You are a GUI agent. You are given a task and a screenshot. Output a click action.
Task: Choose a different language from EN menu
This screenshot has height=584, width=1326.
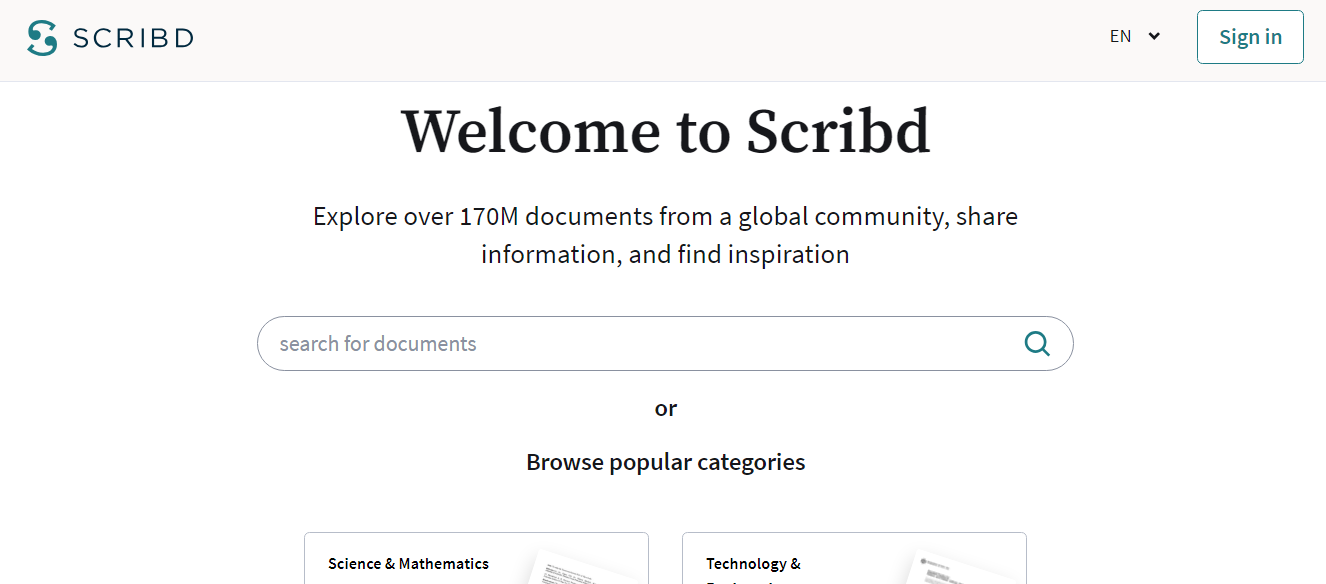pyautogui.click(x=1134, y=35)
